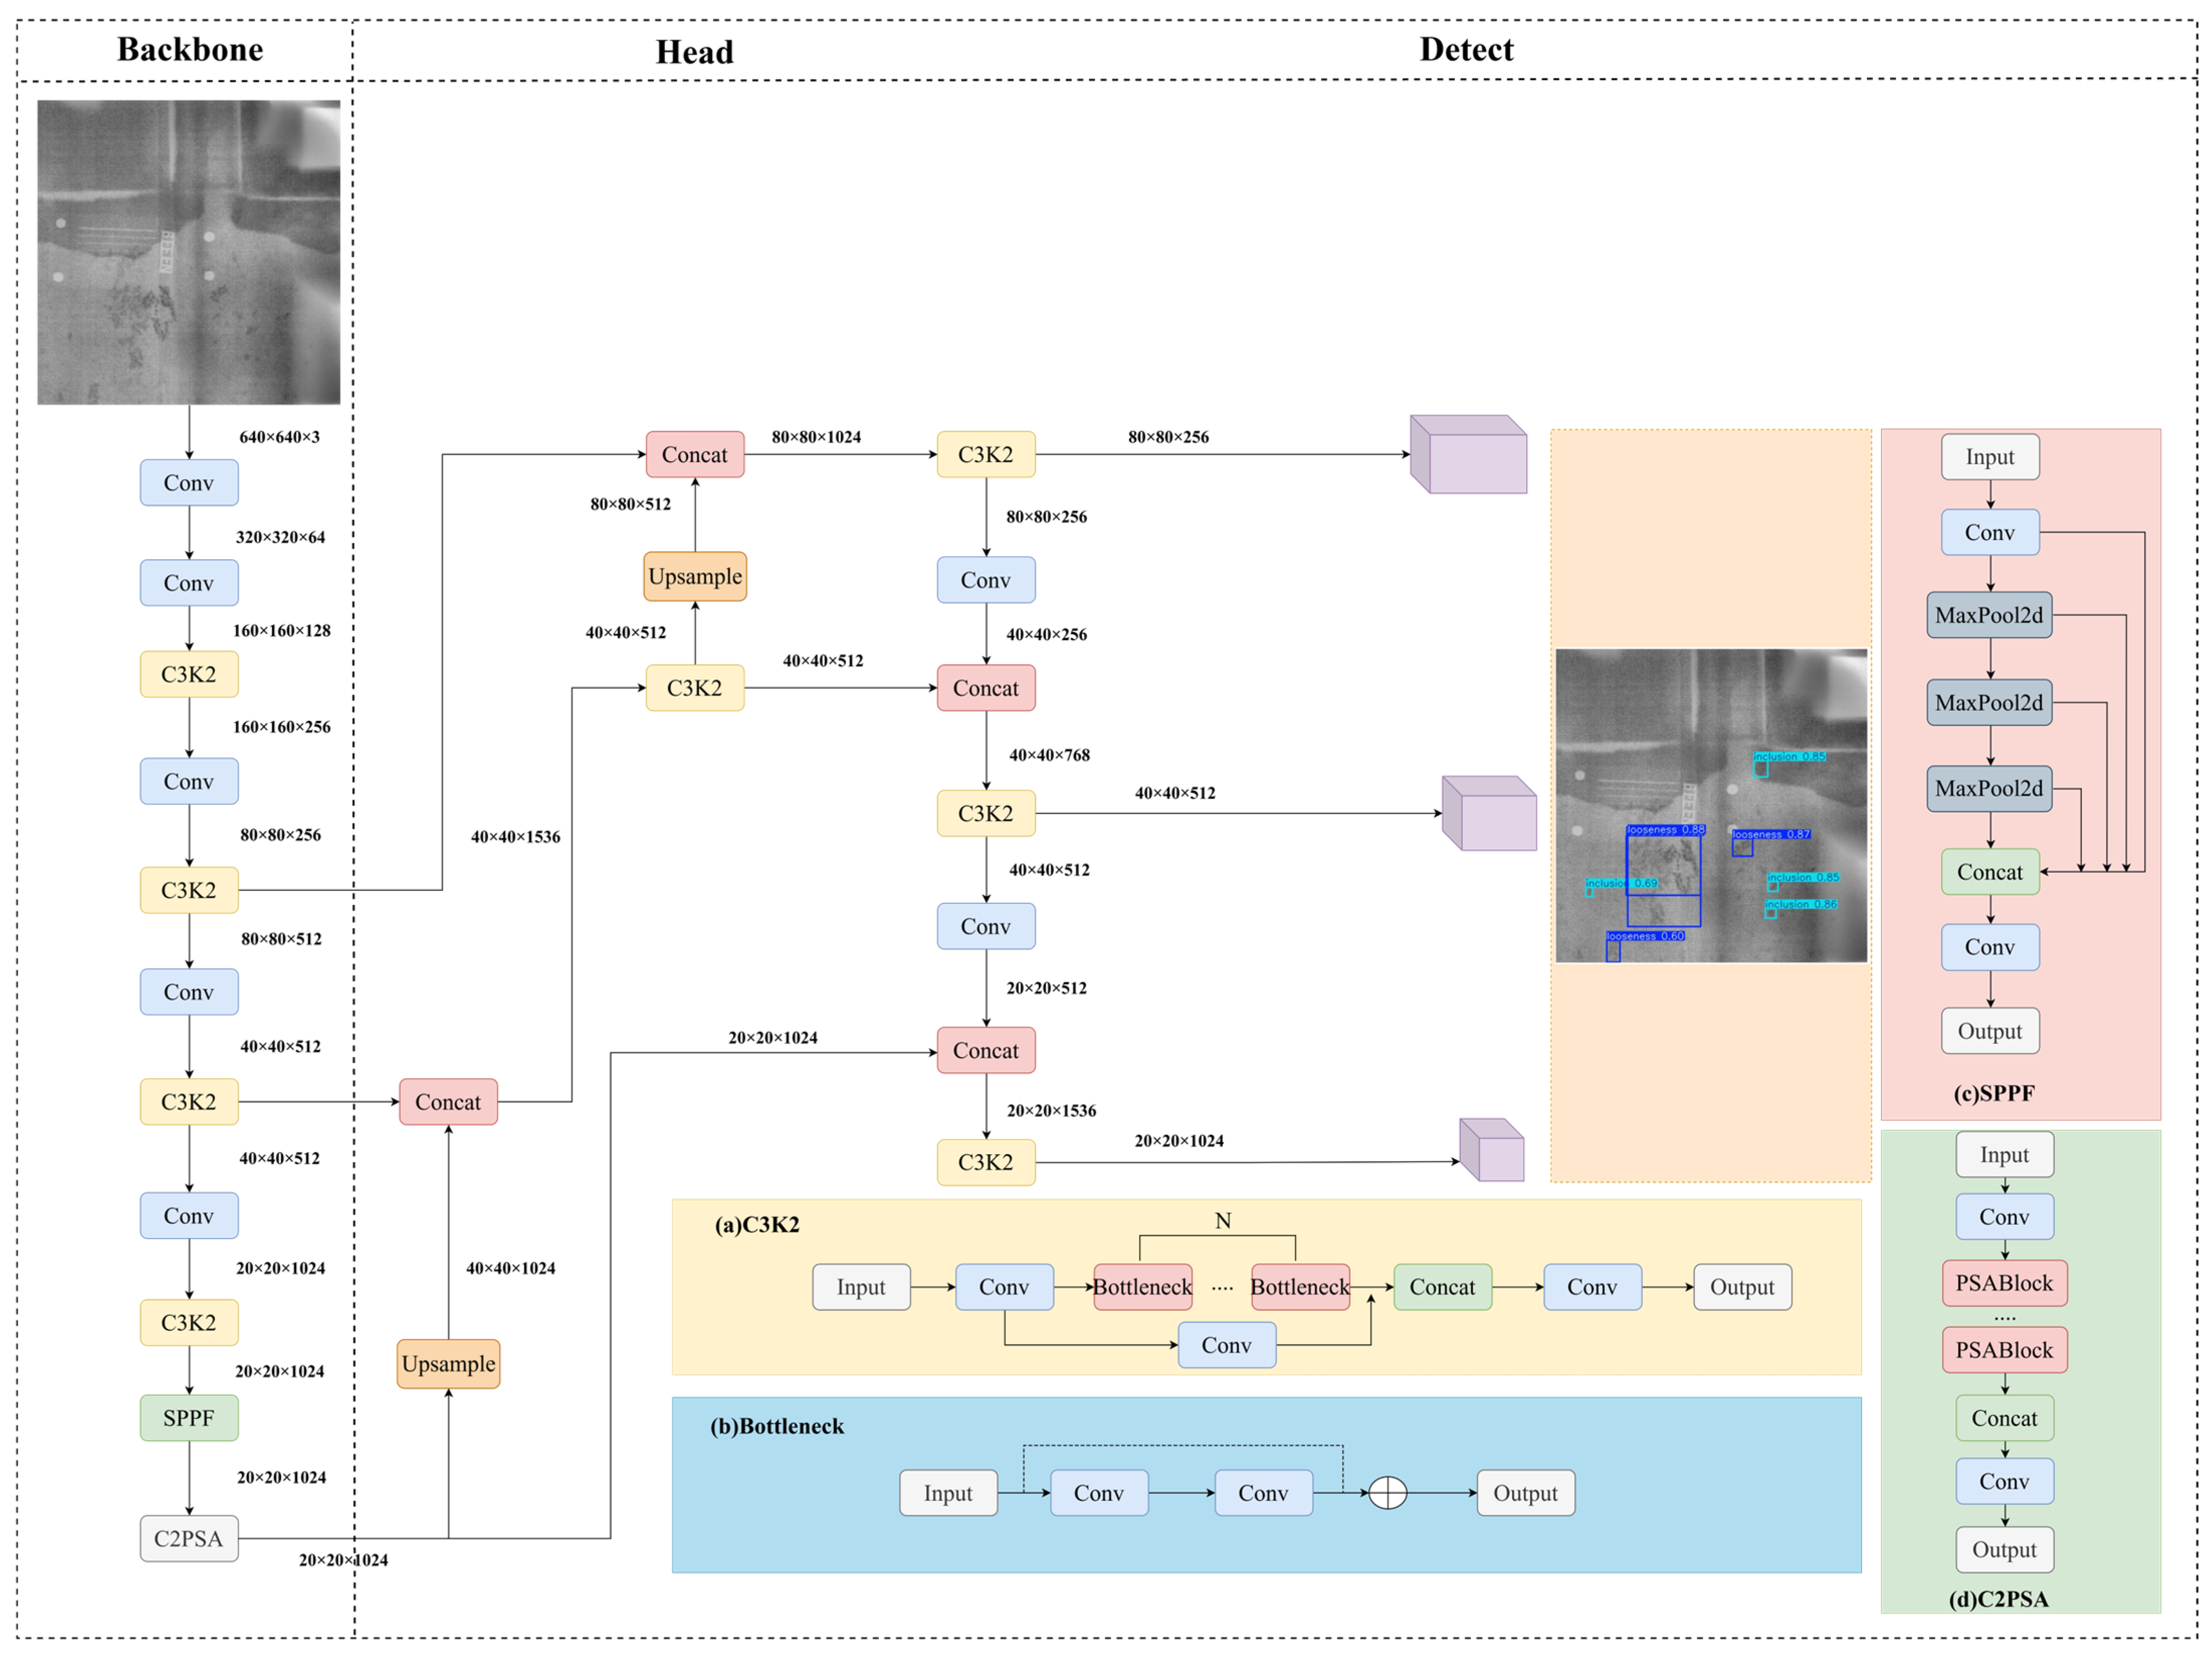
Task: Click the input grayscale X-ray image
Action: [189, 252]
